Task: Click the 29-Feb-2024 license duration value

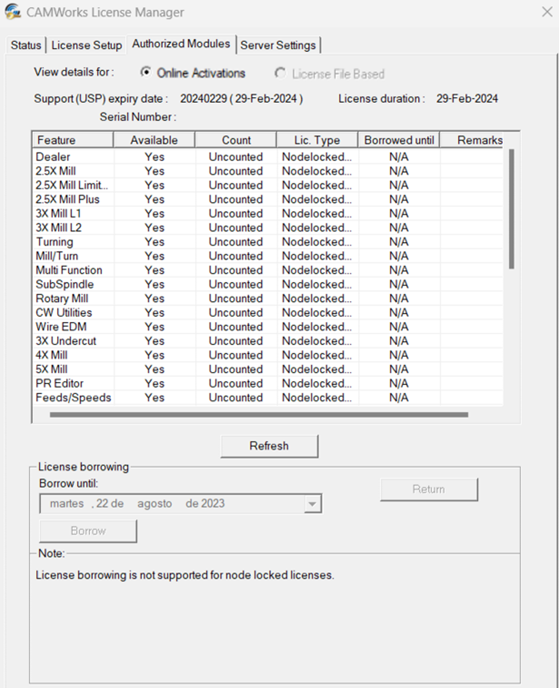Action: [x=467, y=99]
